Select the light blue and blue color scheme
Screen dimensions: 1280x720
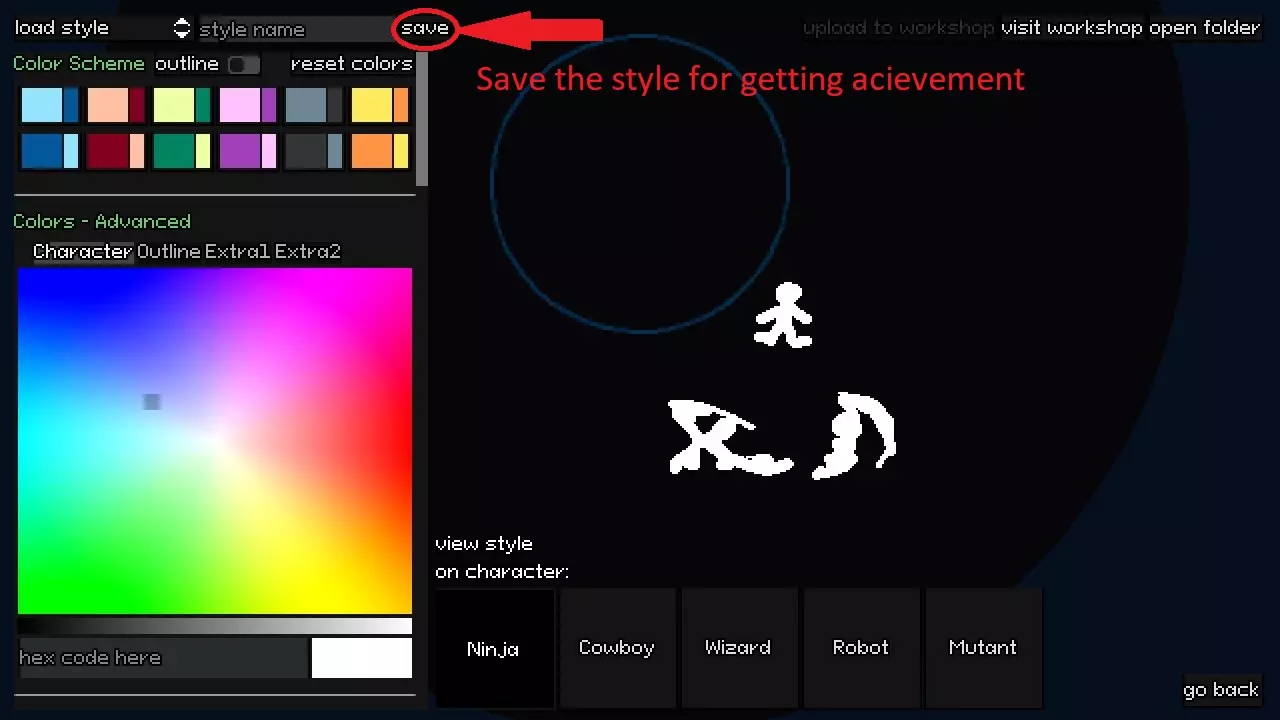point(50,105)
